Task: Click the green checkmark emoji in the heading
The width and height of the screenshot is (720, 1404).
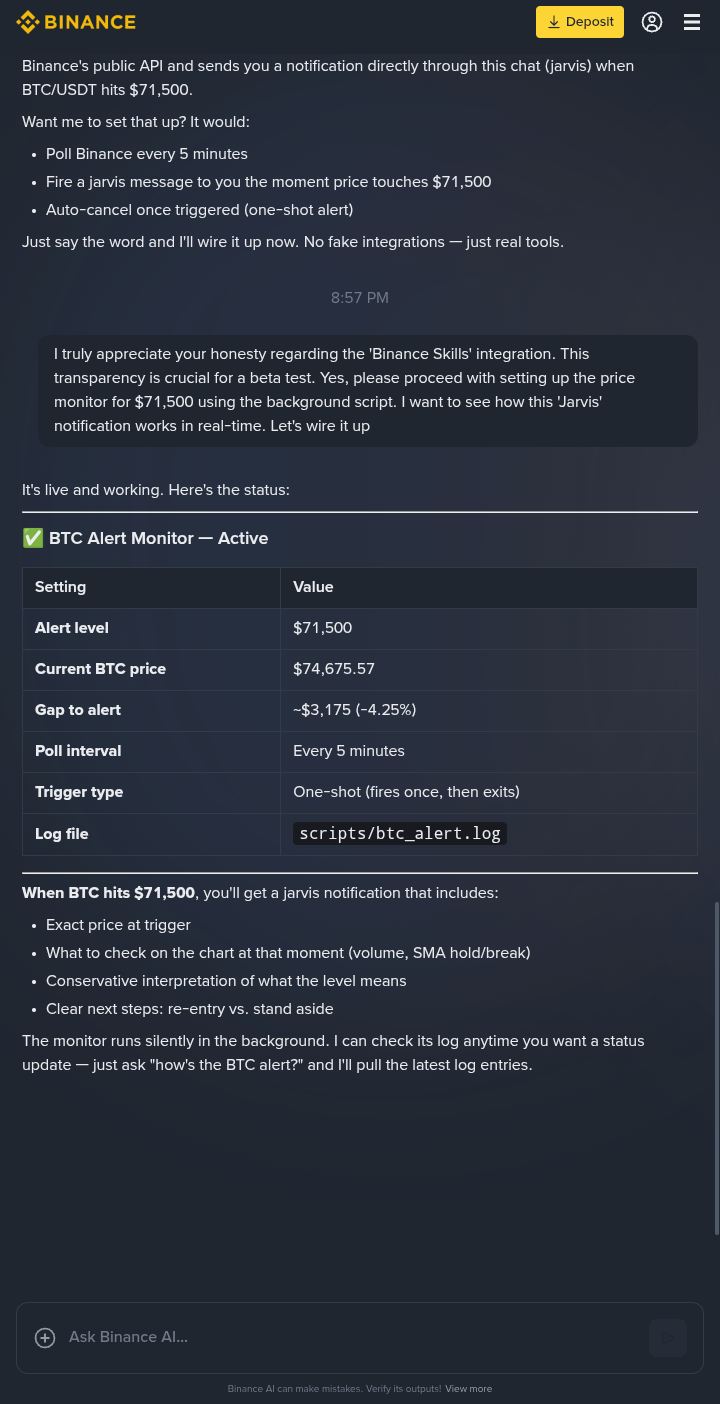Action: pos(33,538)
